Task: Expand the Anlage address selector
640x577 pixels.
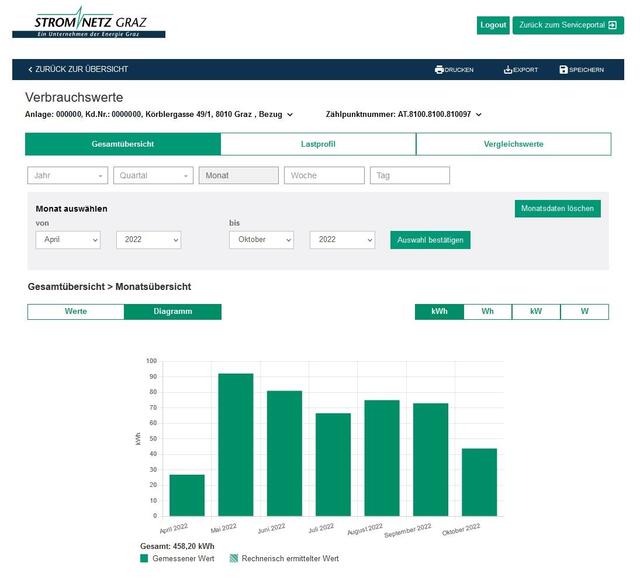Action: click(290, 115)
